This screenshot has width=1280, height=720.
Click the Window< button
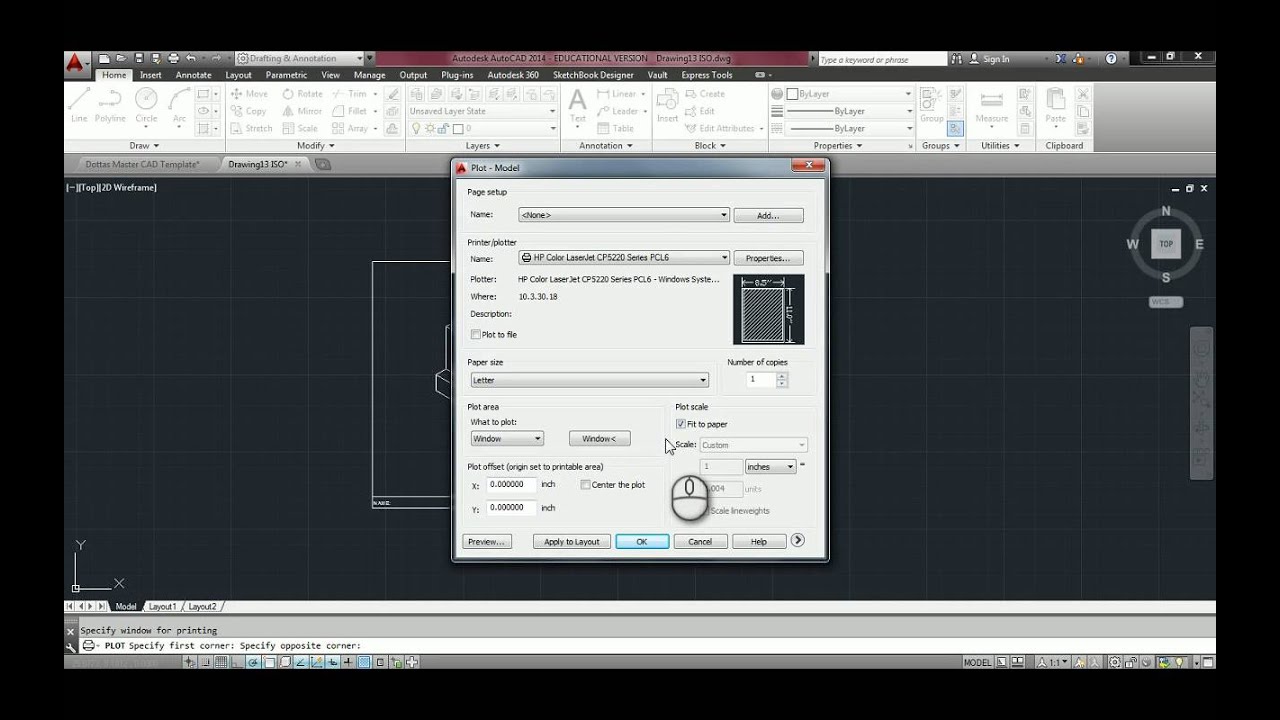coord(600,439)
